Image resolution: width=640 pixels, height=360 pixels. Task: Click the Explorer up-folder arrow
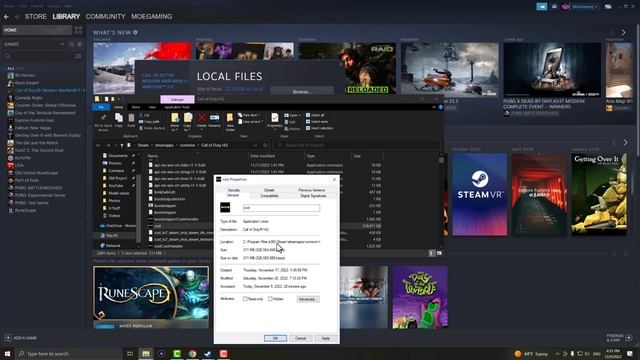pyautogui.click(x=122, y=145)
